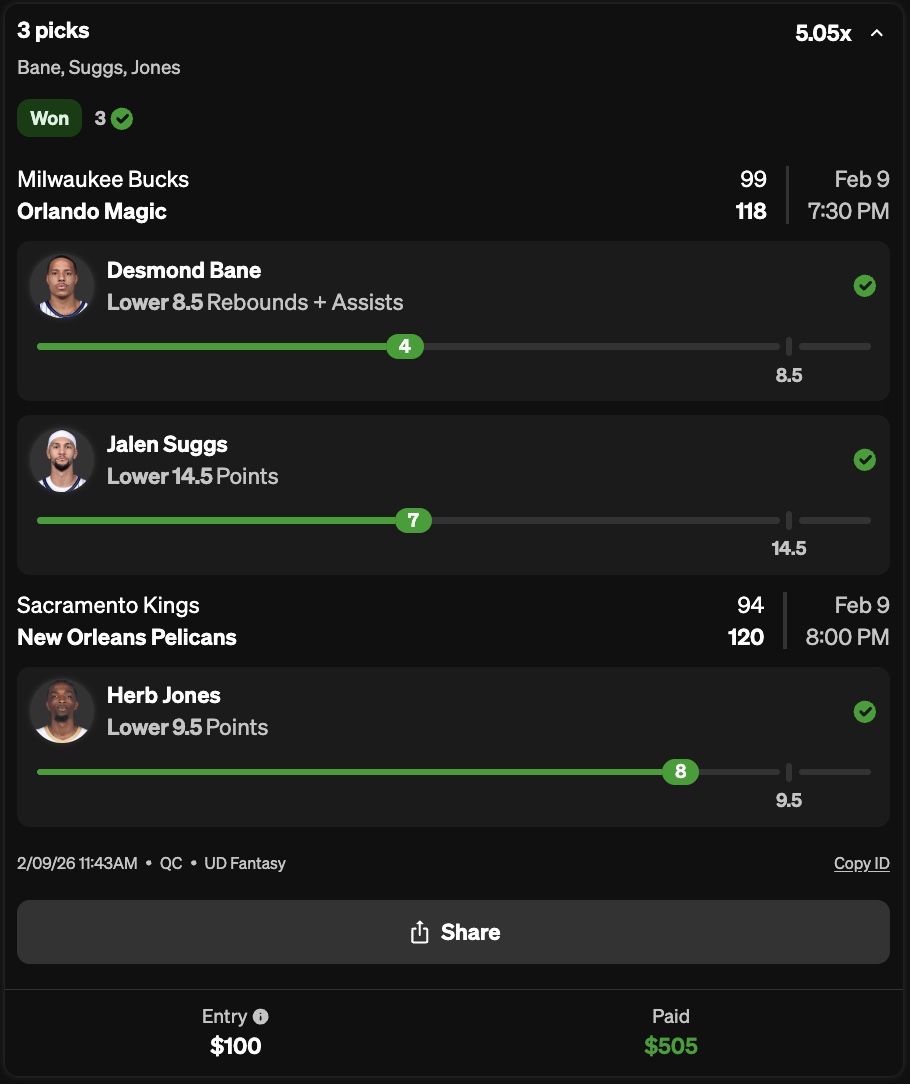Click the green check next to 3 wins

pyautogui.click(x=122, y=119)
